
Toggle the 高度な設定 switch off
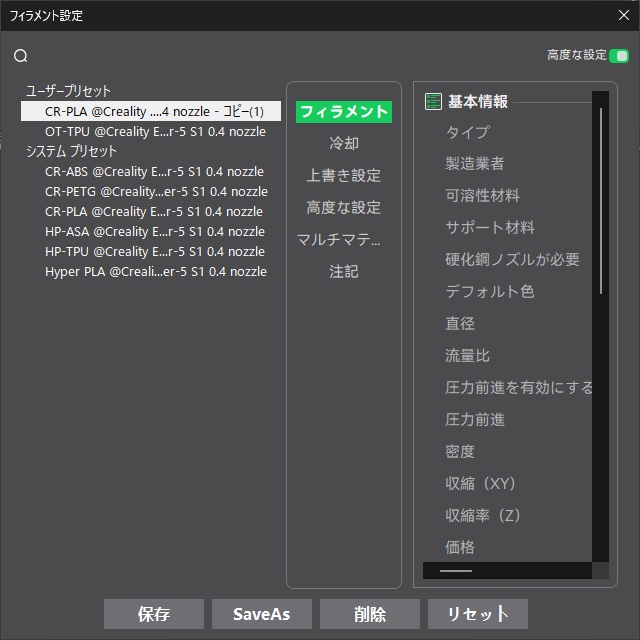pos(620,56)
